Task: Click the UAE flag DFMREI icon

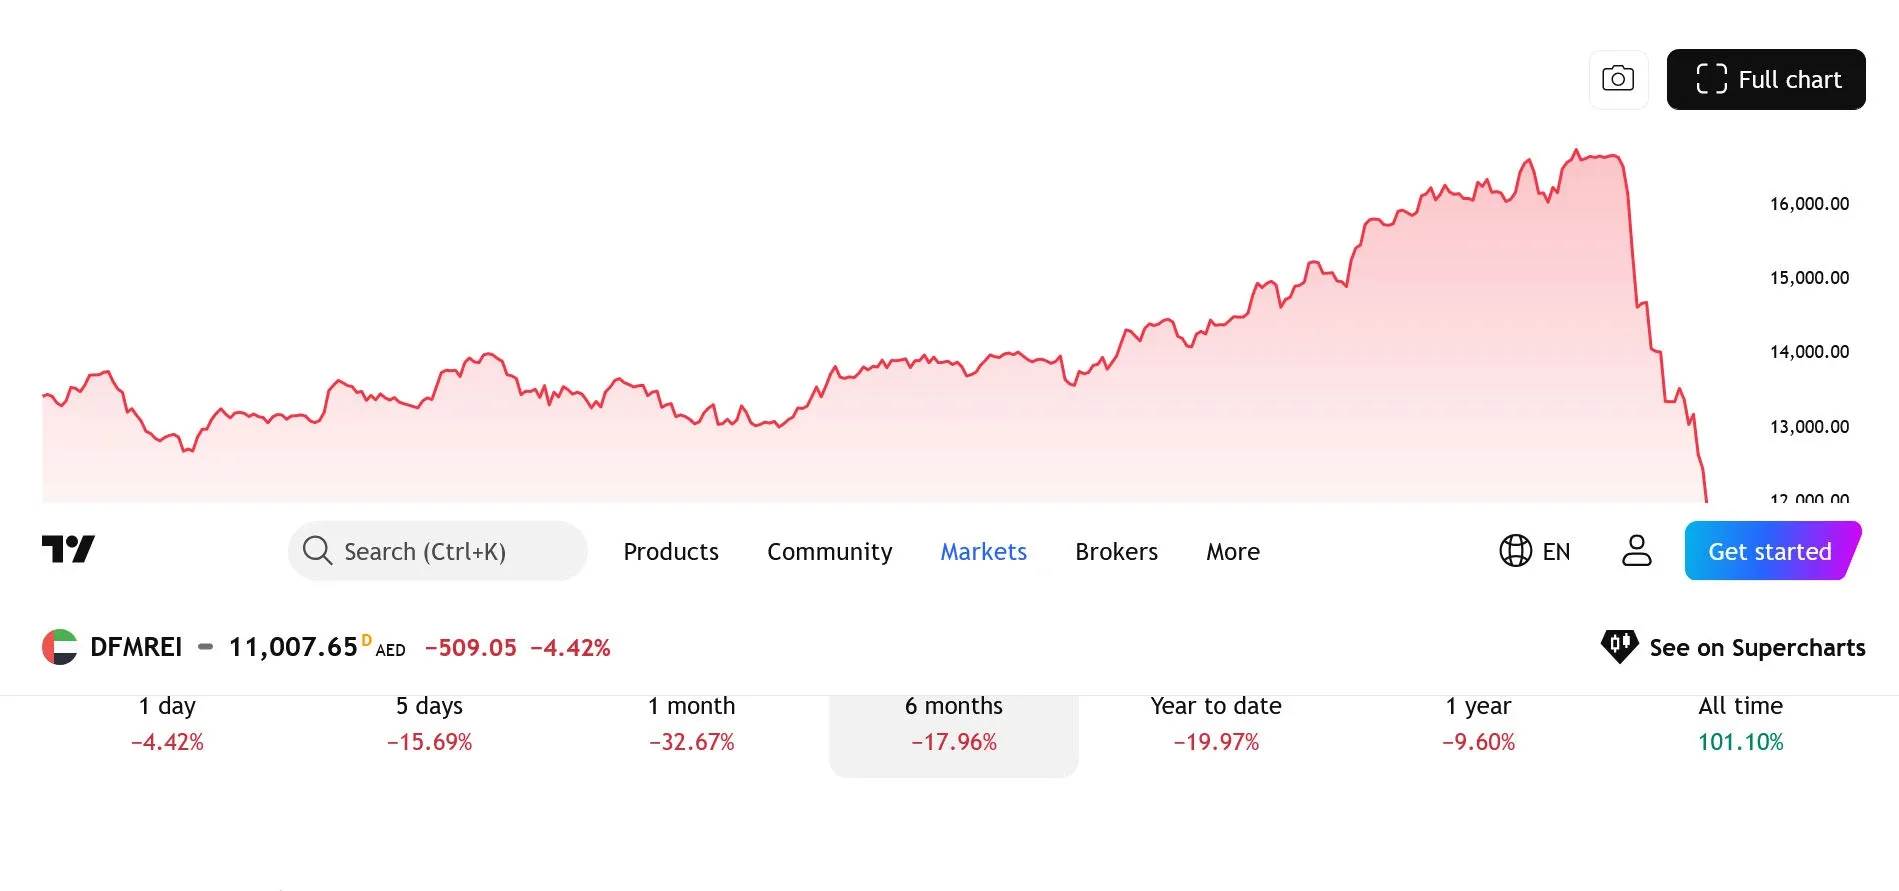Action: coord(60,647)
